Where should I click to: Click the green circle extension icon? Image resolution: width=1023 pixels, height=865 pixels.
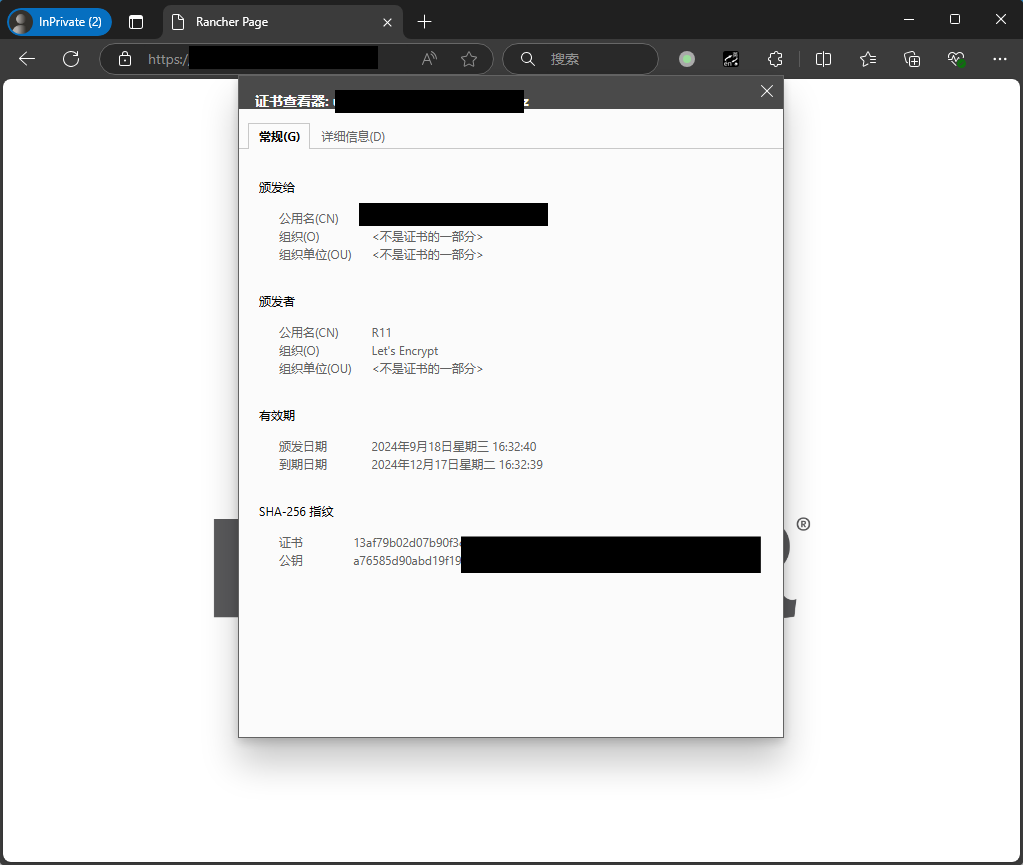pos(686,59)
